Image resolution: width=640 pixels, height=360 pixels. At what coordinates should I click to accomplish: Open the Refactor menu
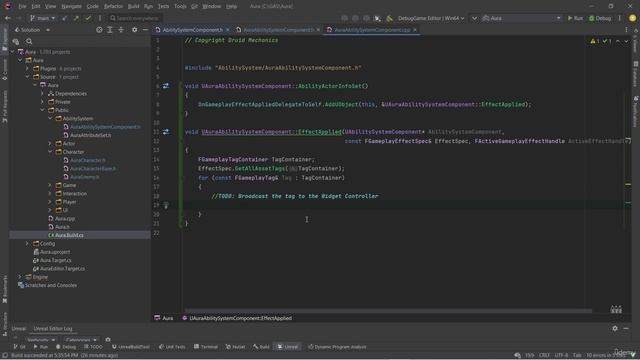pyautogui.click(x=113, y=7)
